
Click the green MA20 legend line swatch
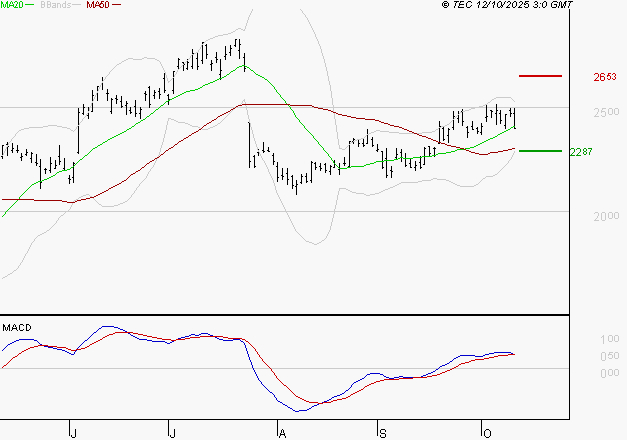(x=36, y=6)
